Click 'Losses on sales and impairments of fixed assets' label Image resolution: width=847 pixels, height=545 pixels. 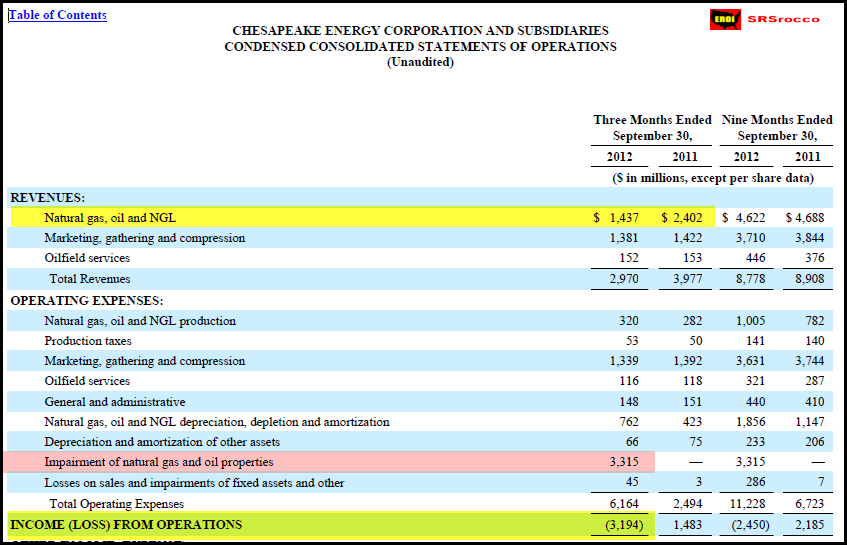click(194, 483)
